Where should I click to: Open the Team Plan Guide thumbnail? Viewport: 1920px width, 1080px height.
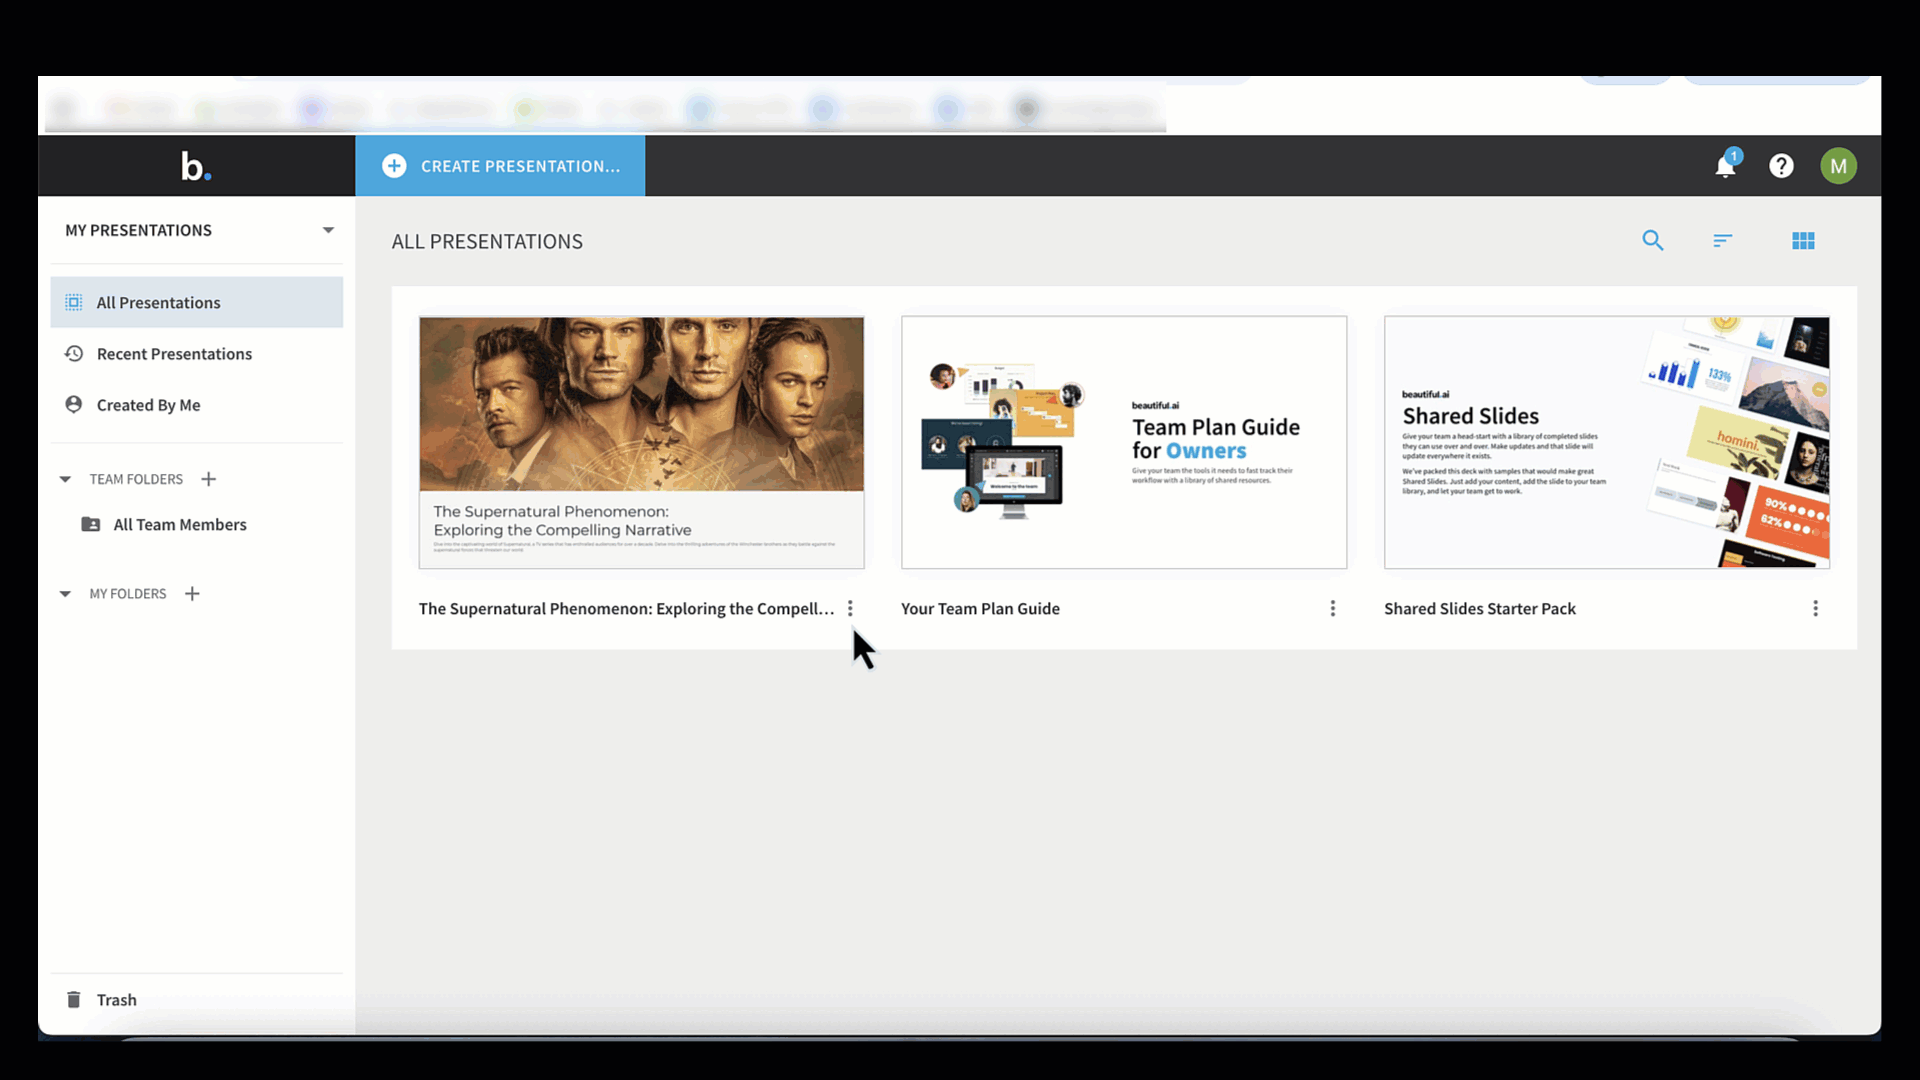click(1124, 443)
